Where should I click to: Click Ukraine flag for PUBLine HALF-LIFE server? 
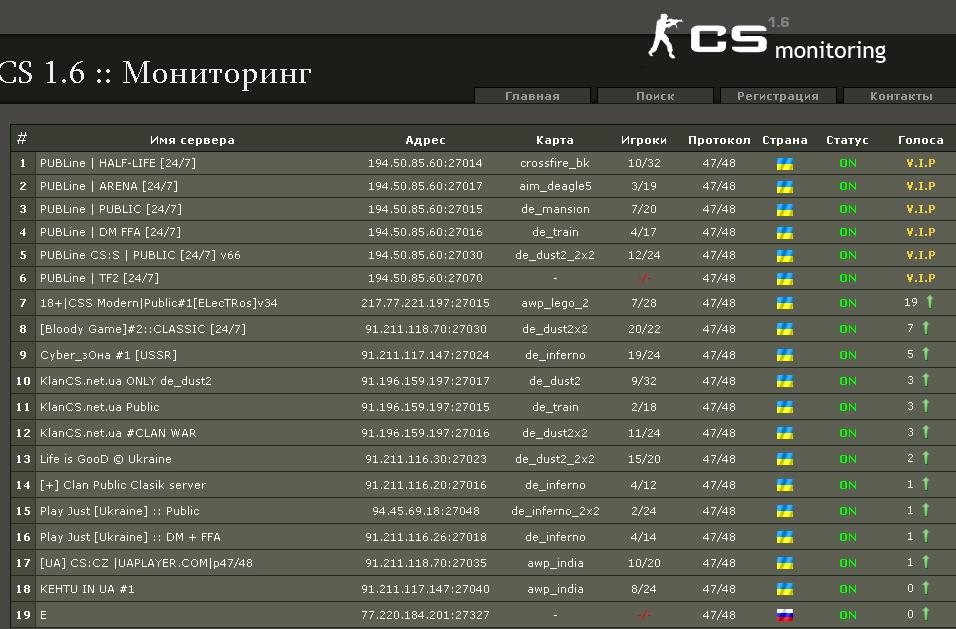click(785, 163)
